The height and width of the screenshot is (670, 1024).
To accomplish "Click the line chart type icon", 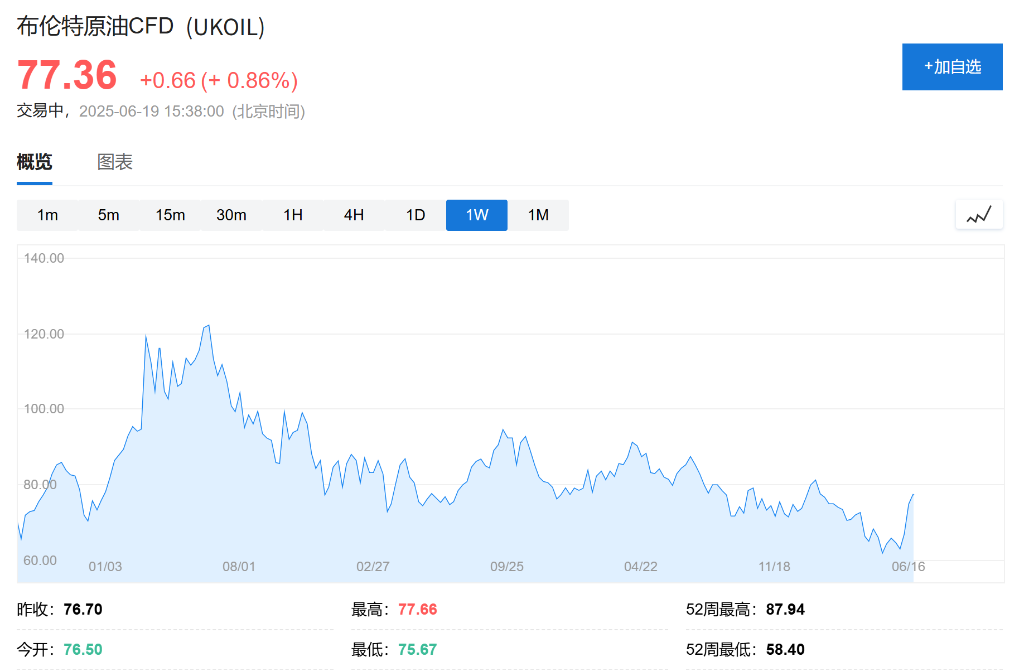I will [x=978, y=215].
